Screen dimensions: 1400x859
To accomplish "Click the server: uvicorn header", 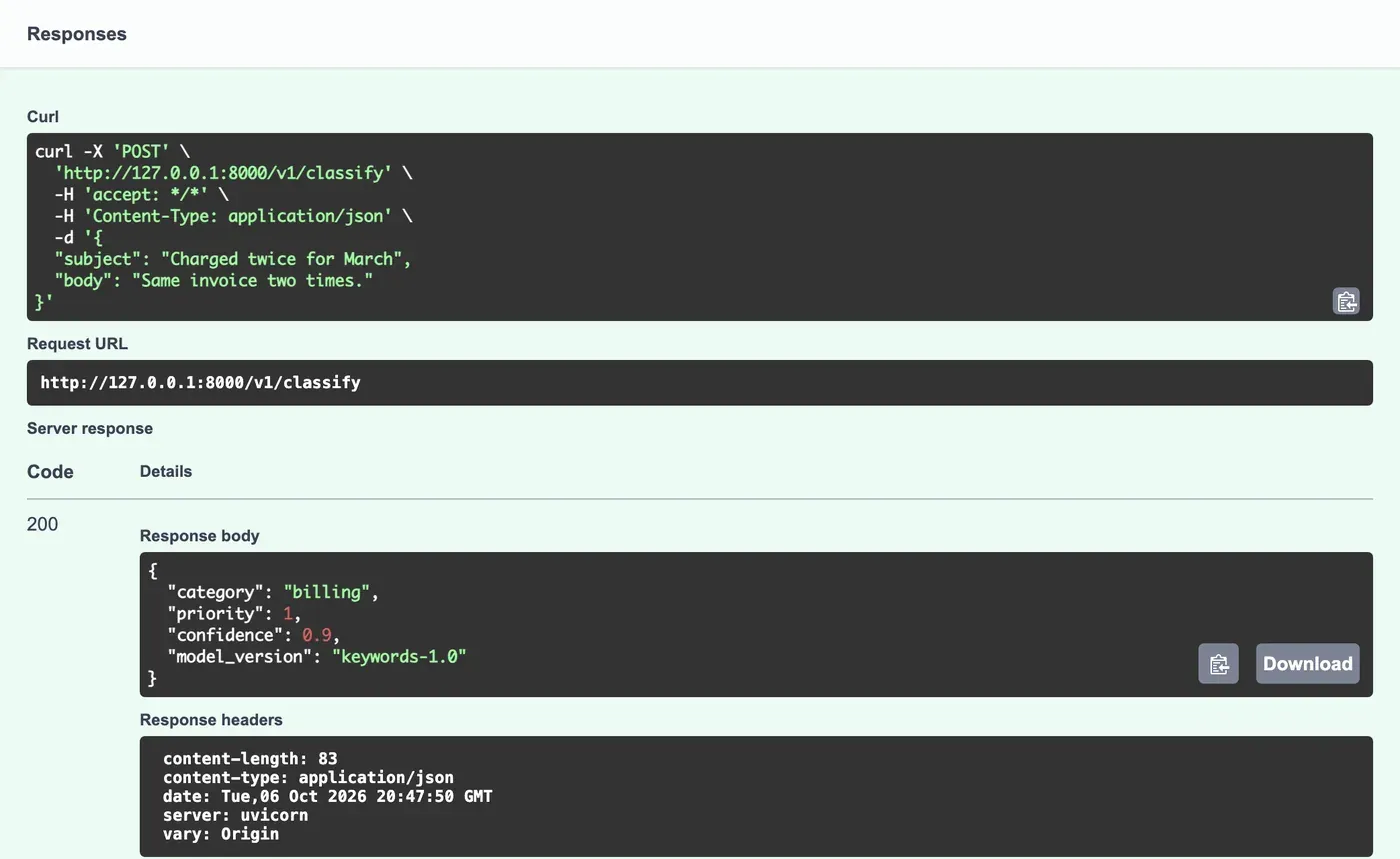I will pyautogui.click(x=235, y=815).
